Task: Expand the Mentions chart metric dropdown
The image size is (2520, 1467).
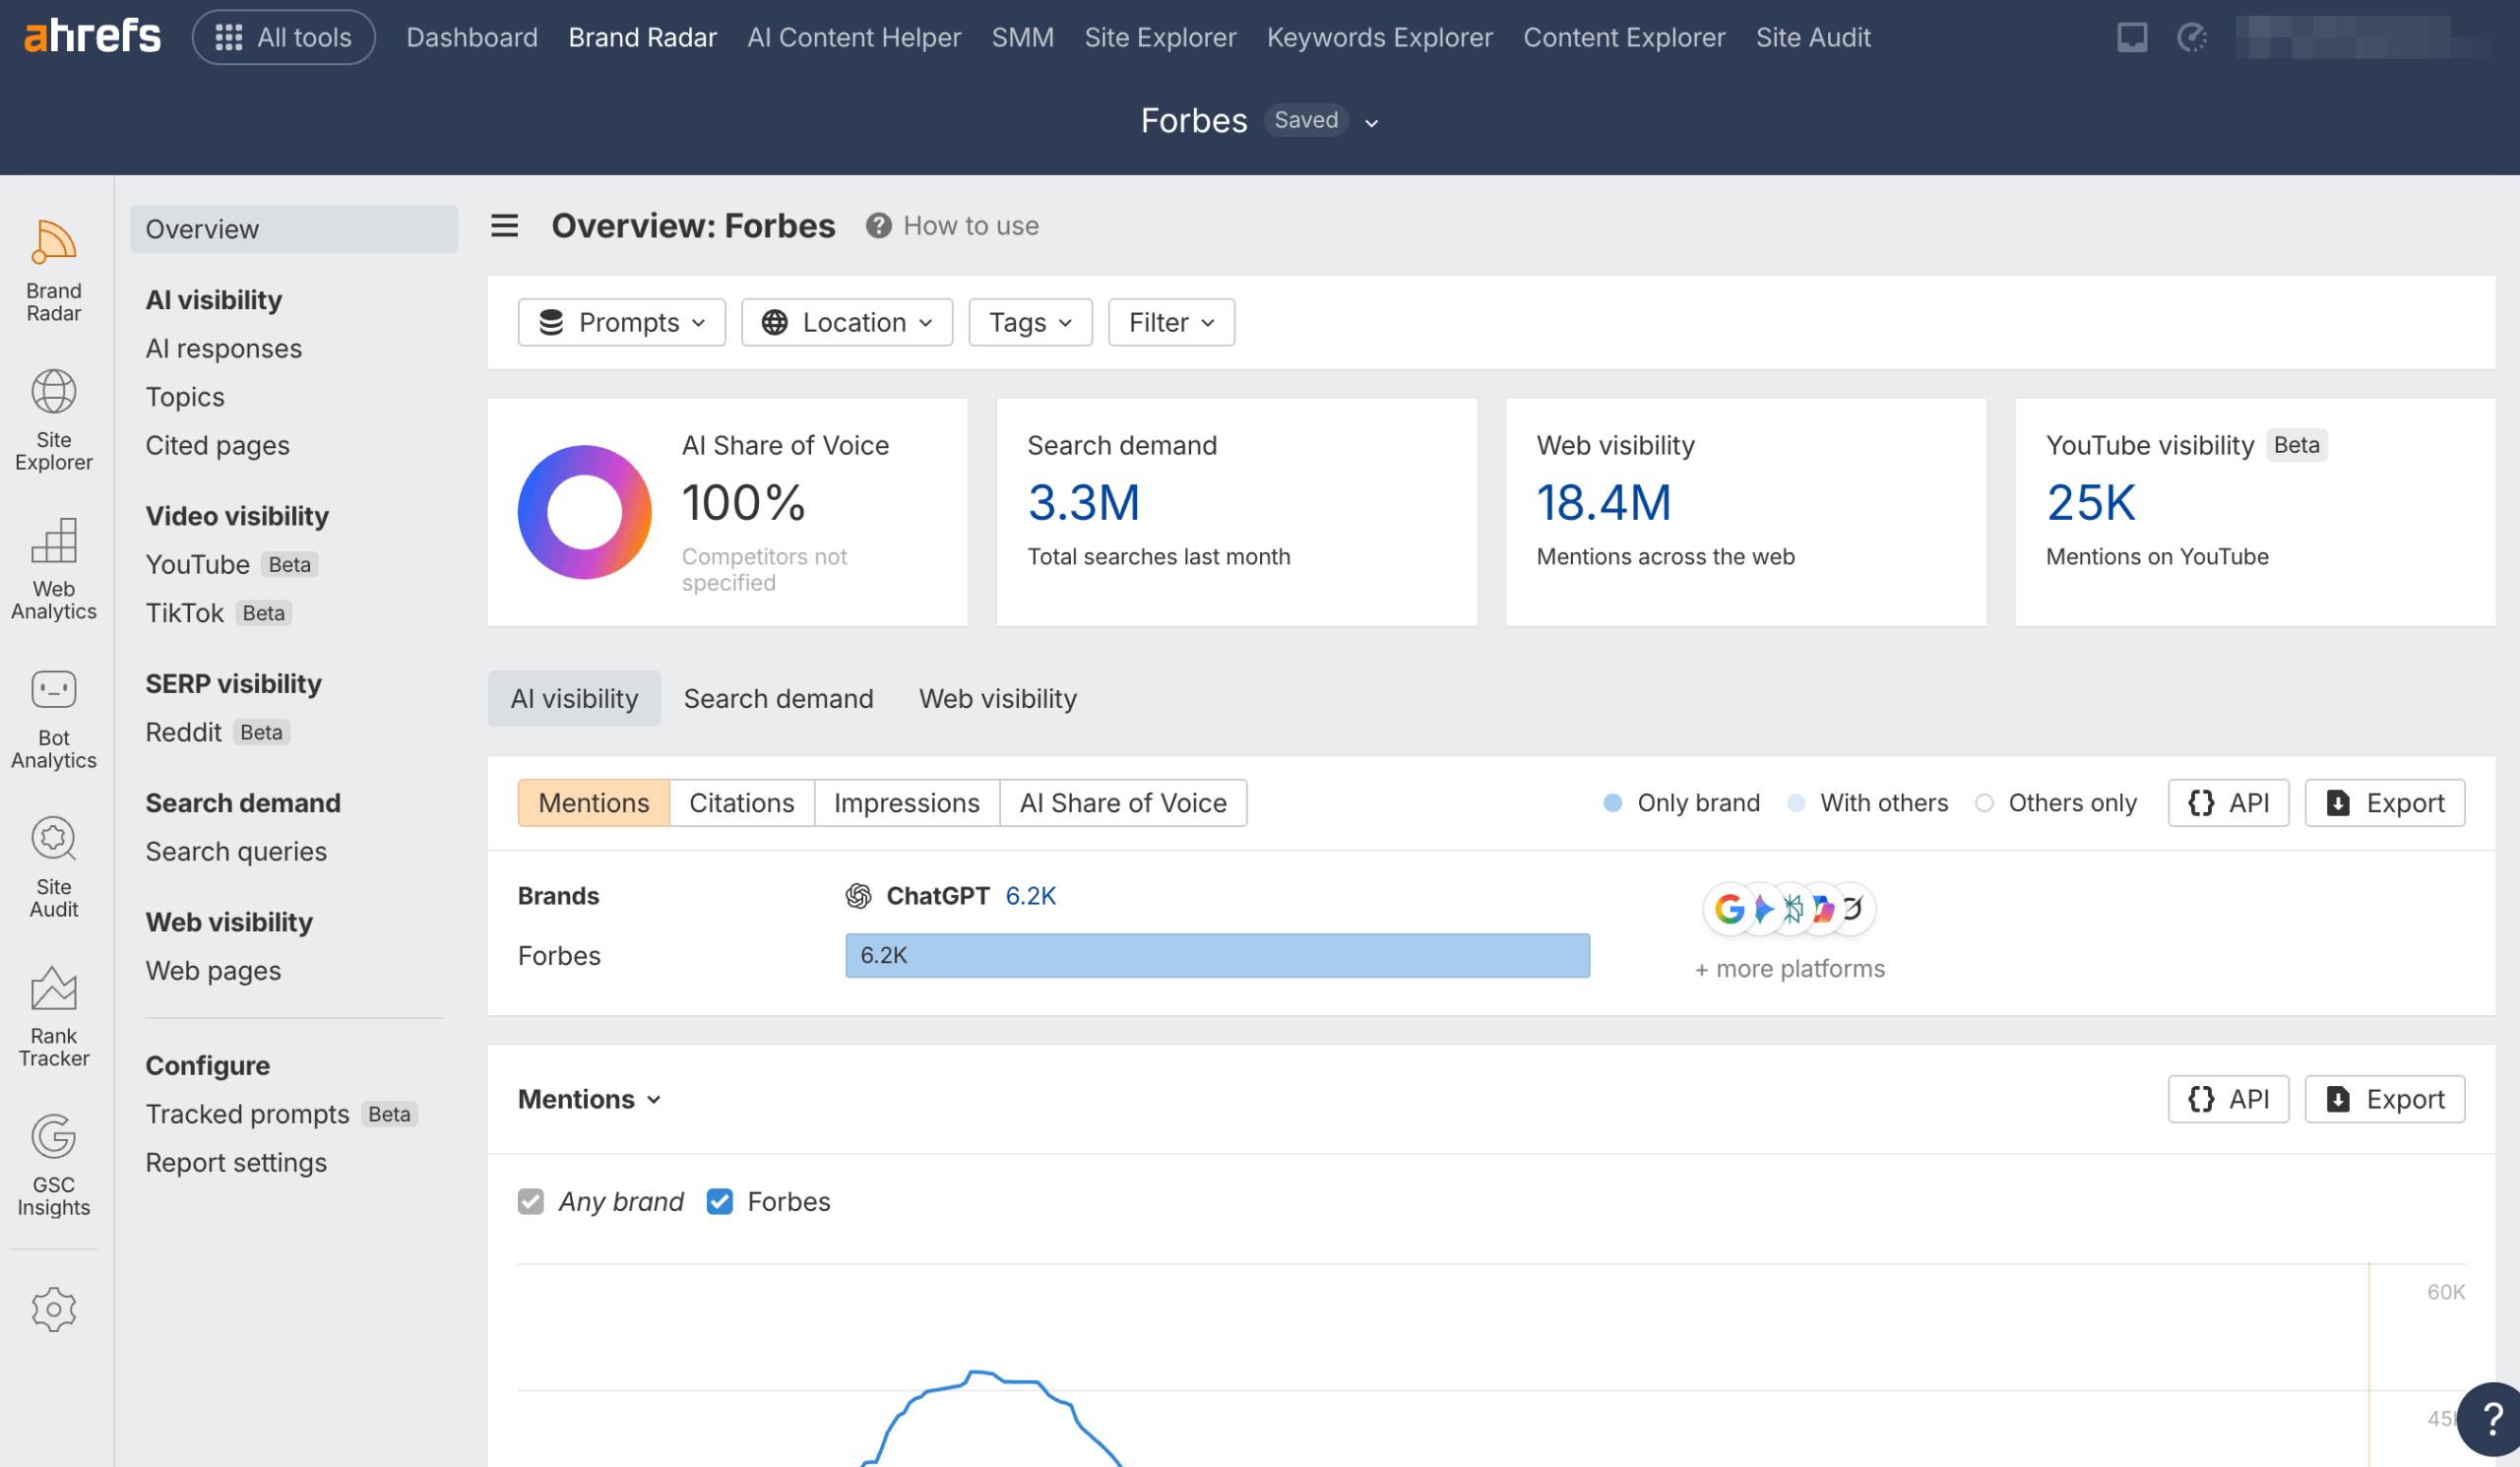Action: (x=590, y=1099)
